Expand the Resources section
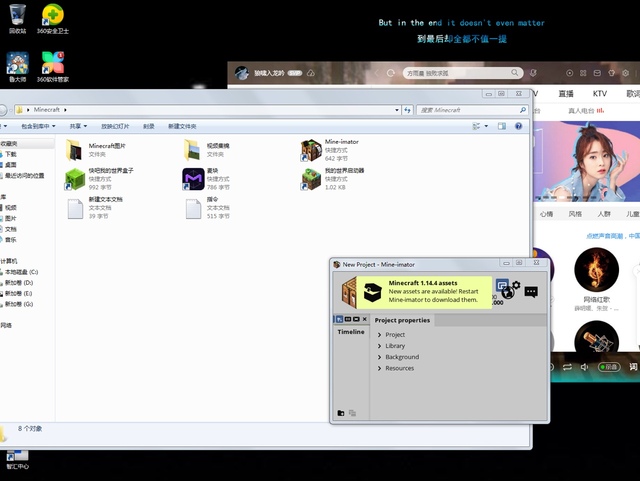The image size is (640, 481). [380, 368]
